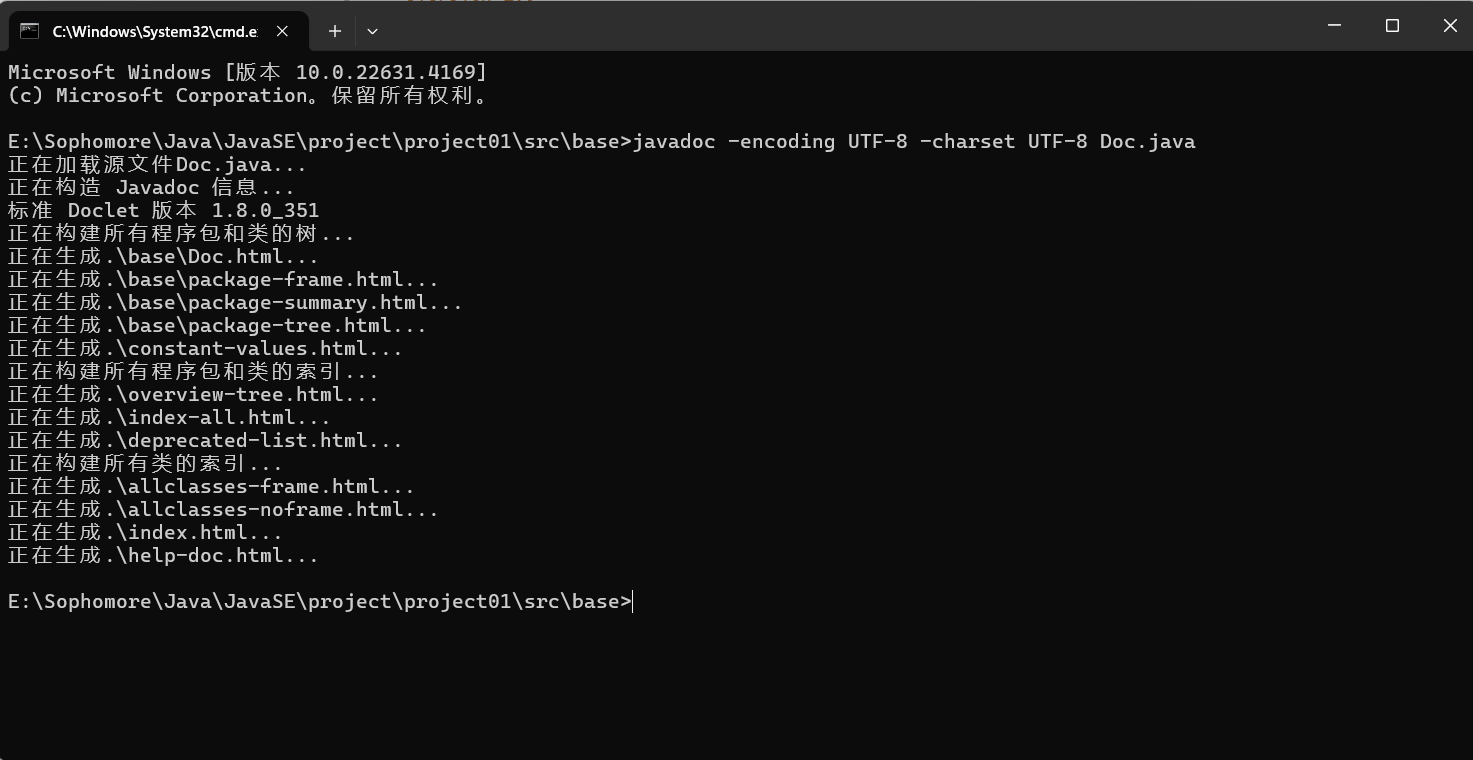Click the .\allclasses-frame.html output line
1473x760 pixels.
[x=211, y=486]
